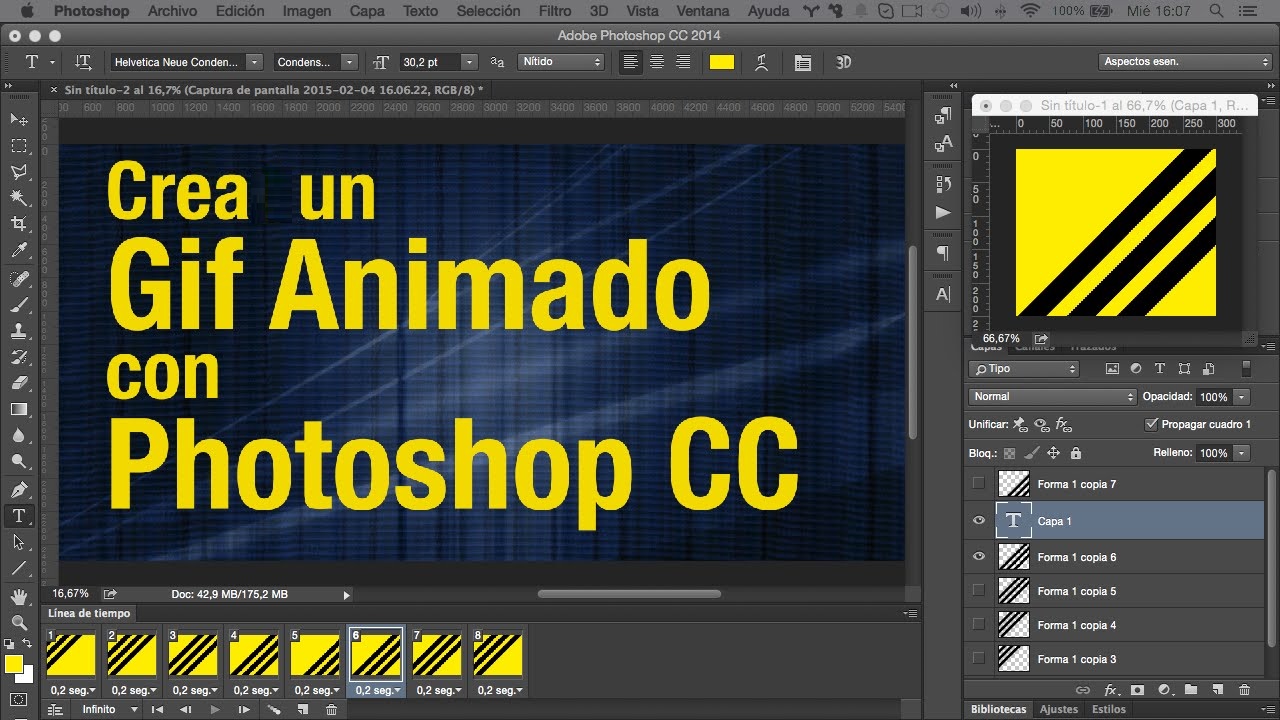Open the Imagen menu
The image size is (1280, 720).
coord(307,11)
